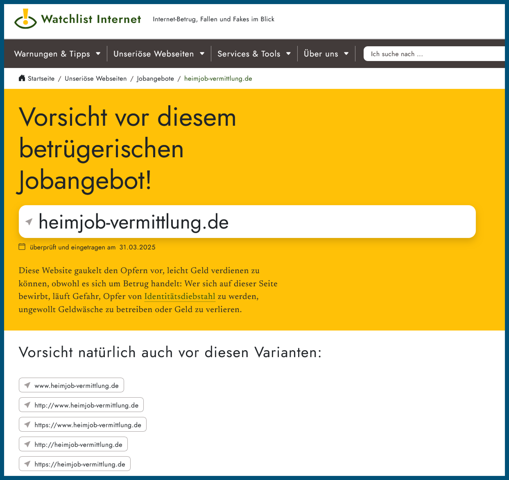Click heimjob-vermittlung.de breadcrumb entry
This screenshot has height=480, width=509.
tap(218, 79)
